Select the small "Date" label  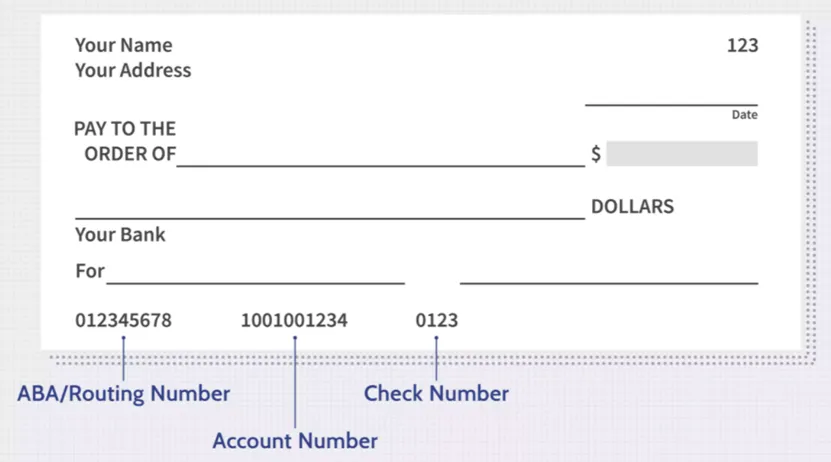coord(744,115)
